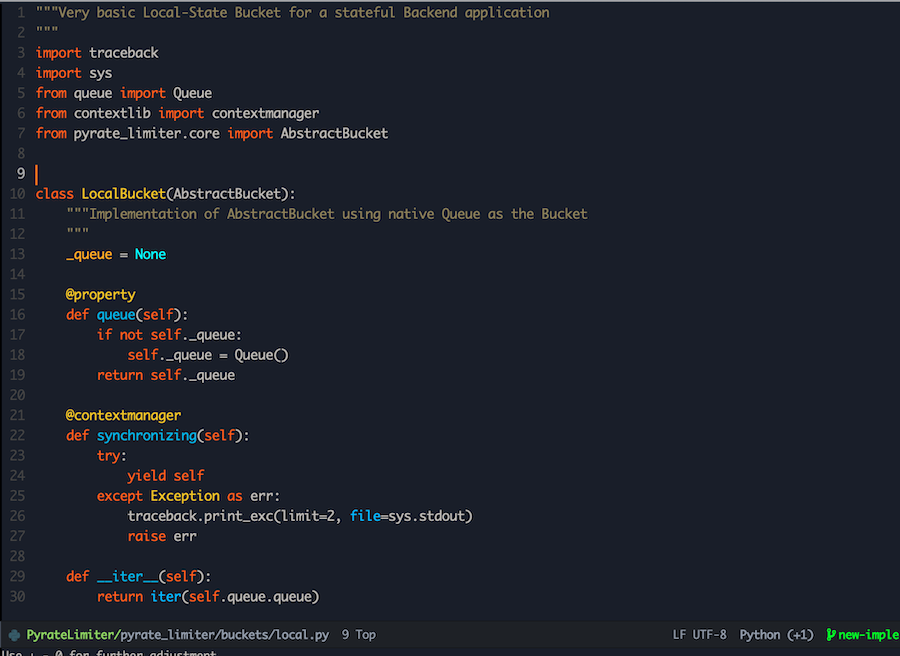Click 'traceback.print_exc' on line 26

coord(200,516)
